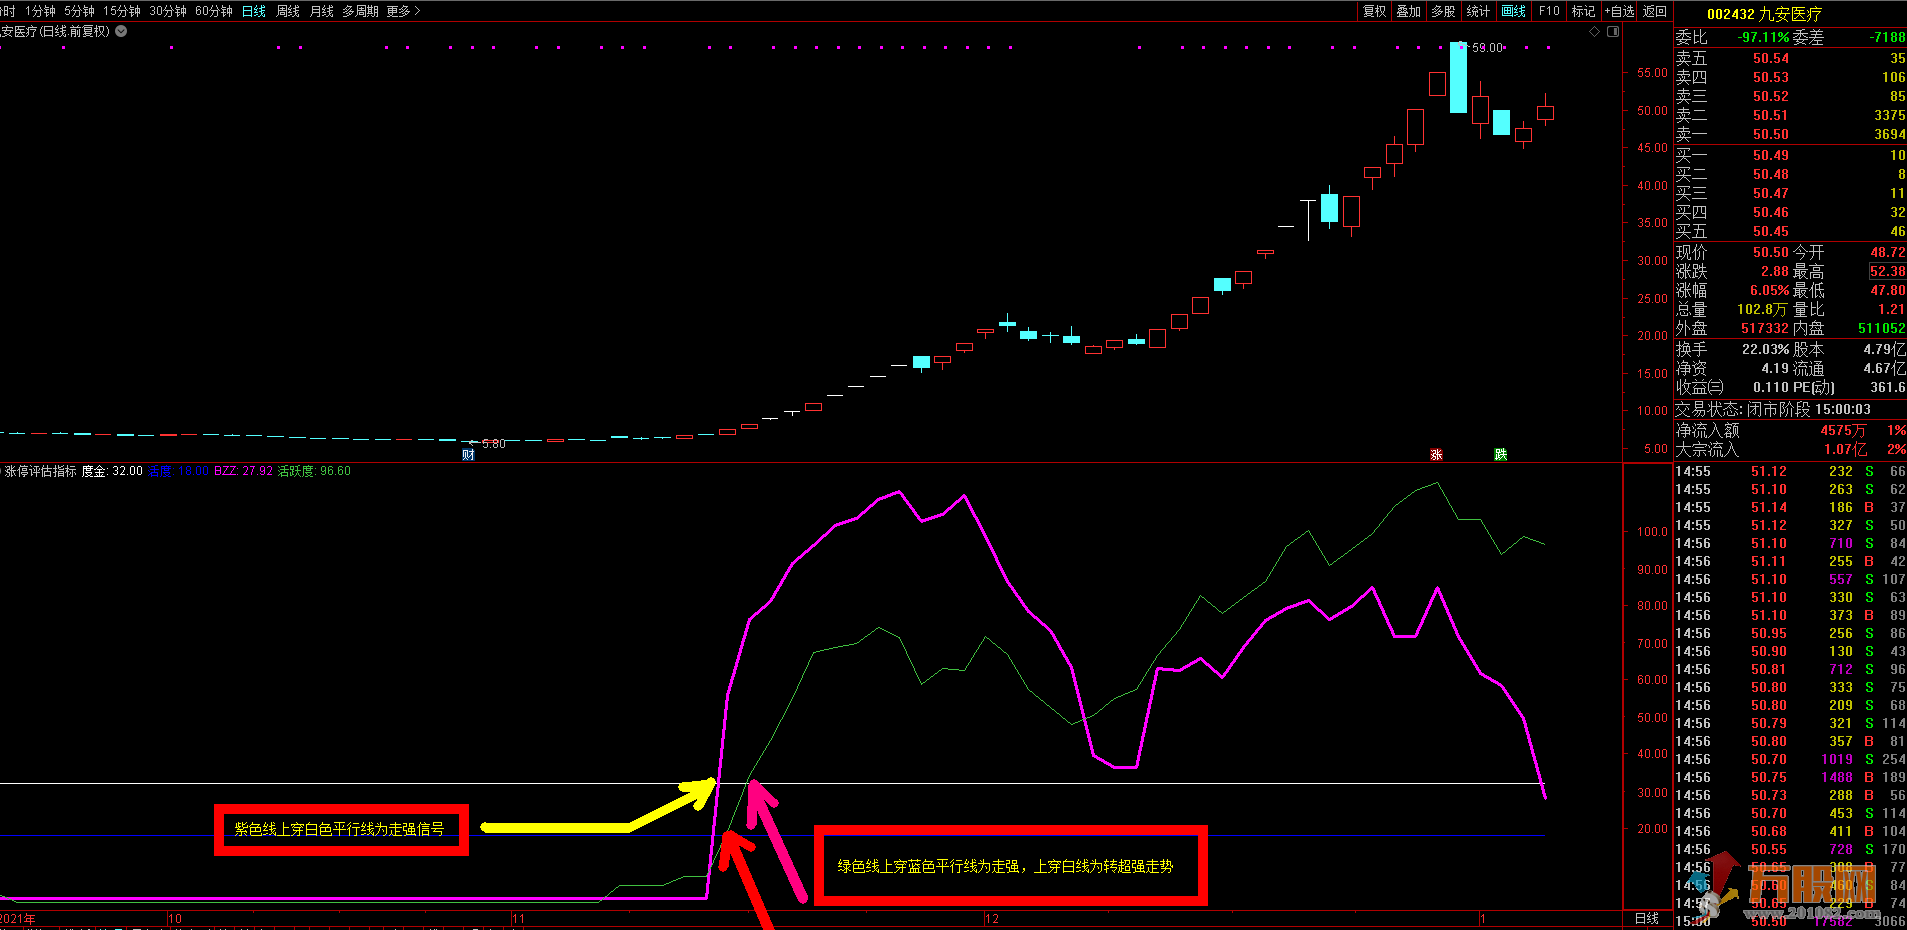Click the PE(动) value 361.6
Screen dimensions: 1907x930
1887,387
